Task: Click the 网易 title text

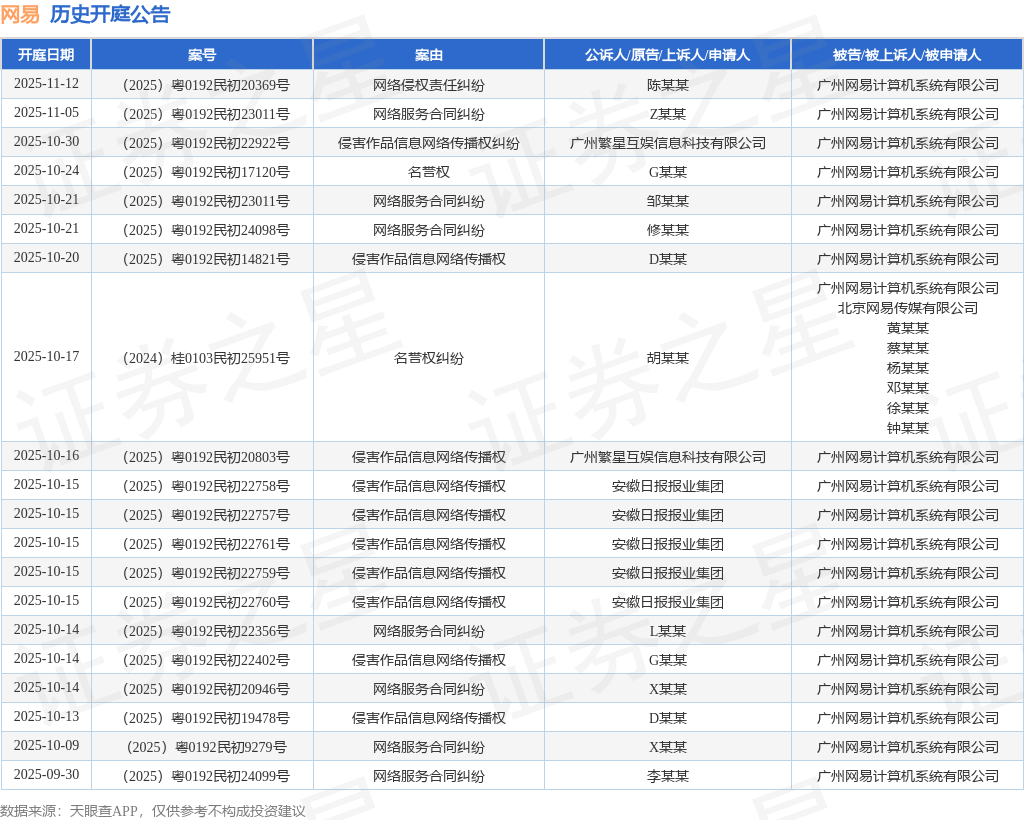Action: click(20, 14)
